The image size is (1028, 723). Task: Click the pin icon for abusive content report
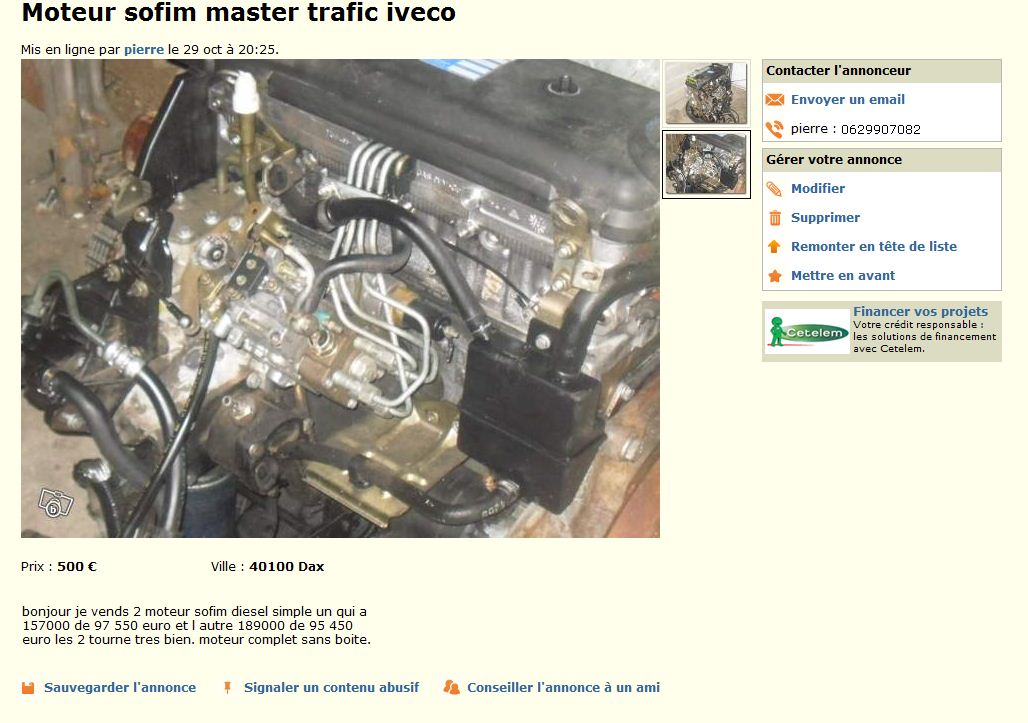click(227, 688)
